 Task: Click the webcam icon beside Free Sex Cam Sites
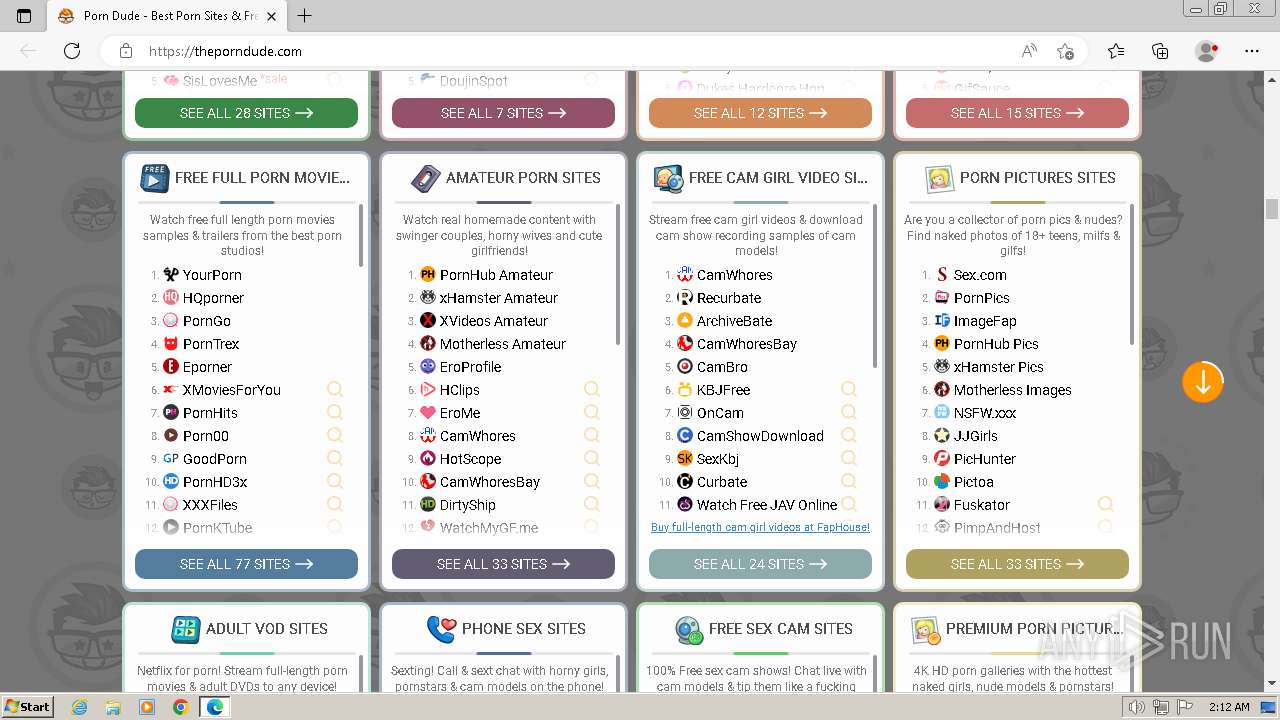(x=688, y=630)
